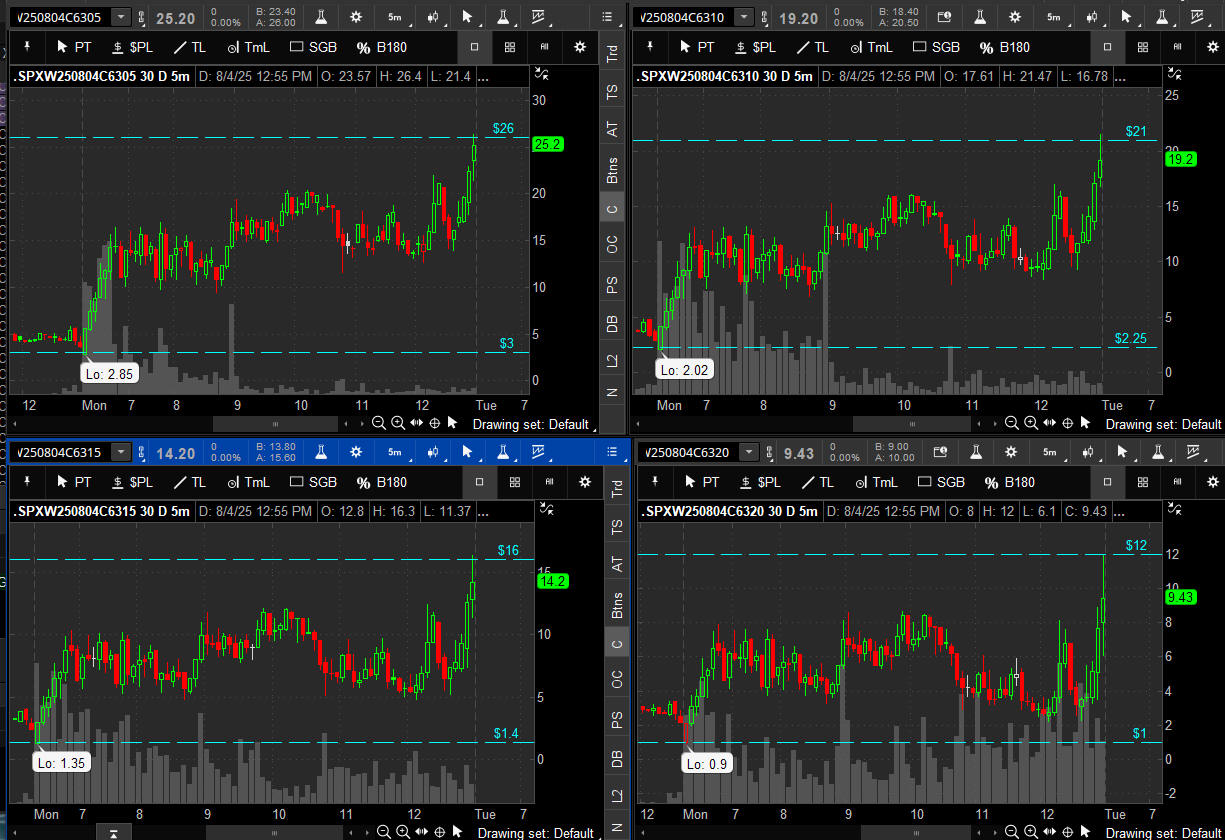Click the Studies flask icon on C6315 toolbar

coord(322,452)
